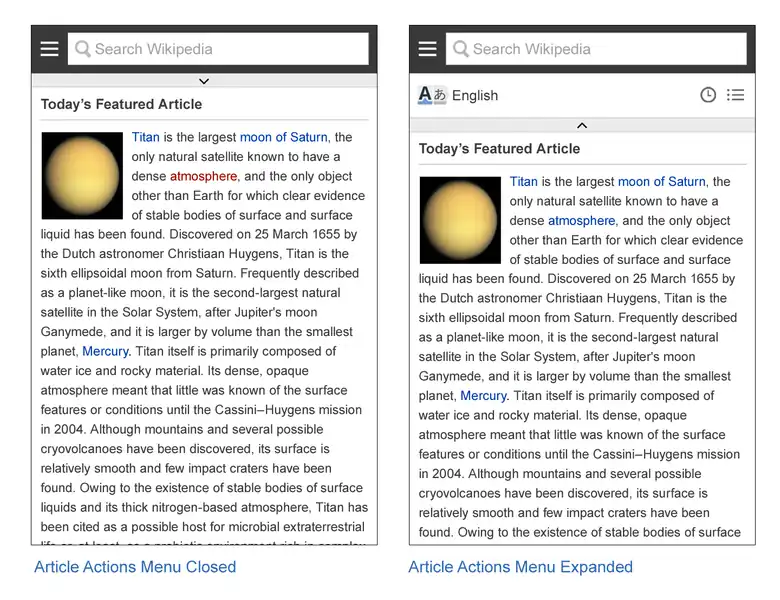
Task: Open hamburger menu in the closed-menu mockup
Action: pos(49,49)
